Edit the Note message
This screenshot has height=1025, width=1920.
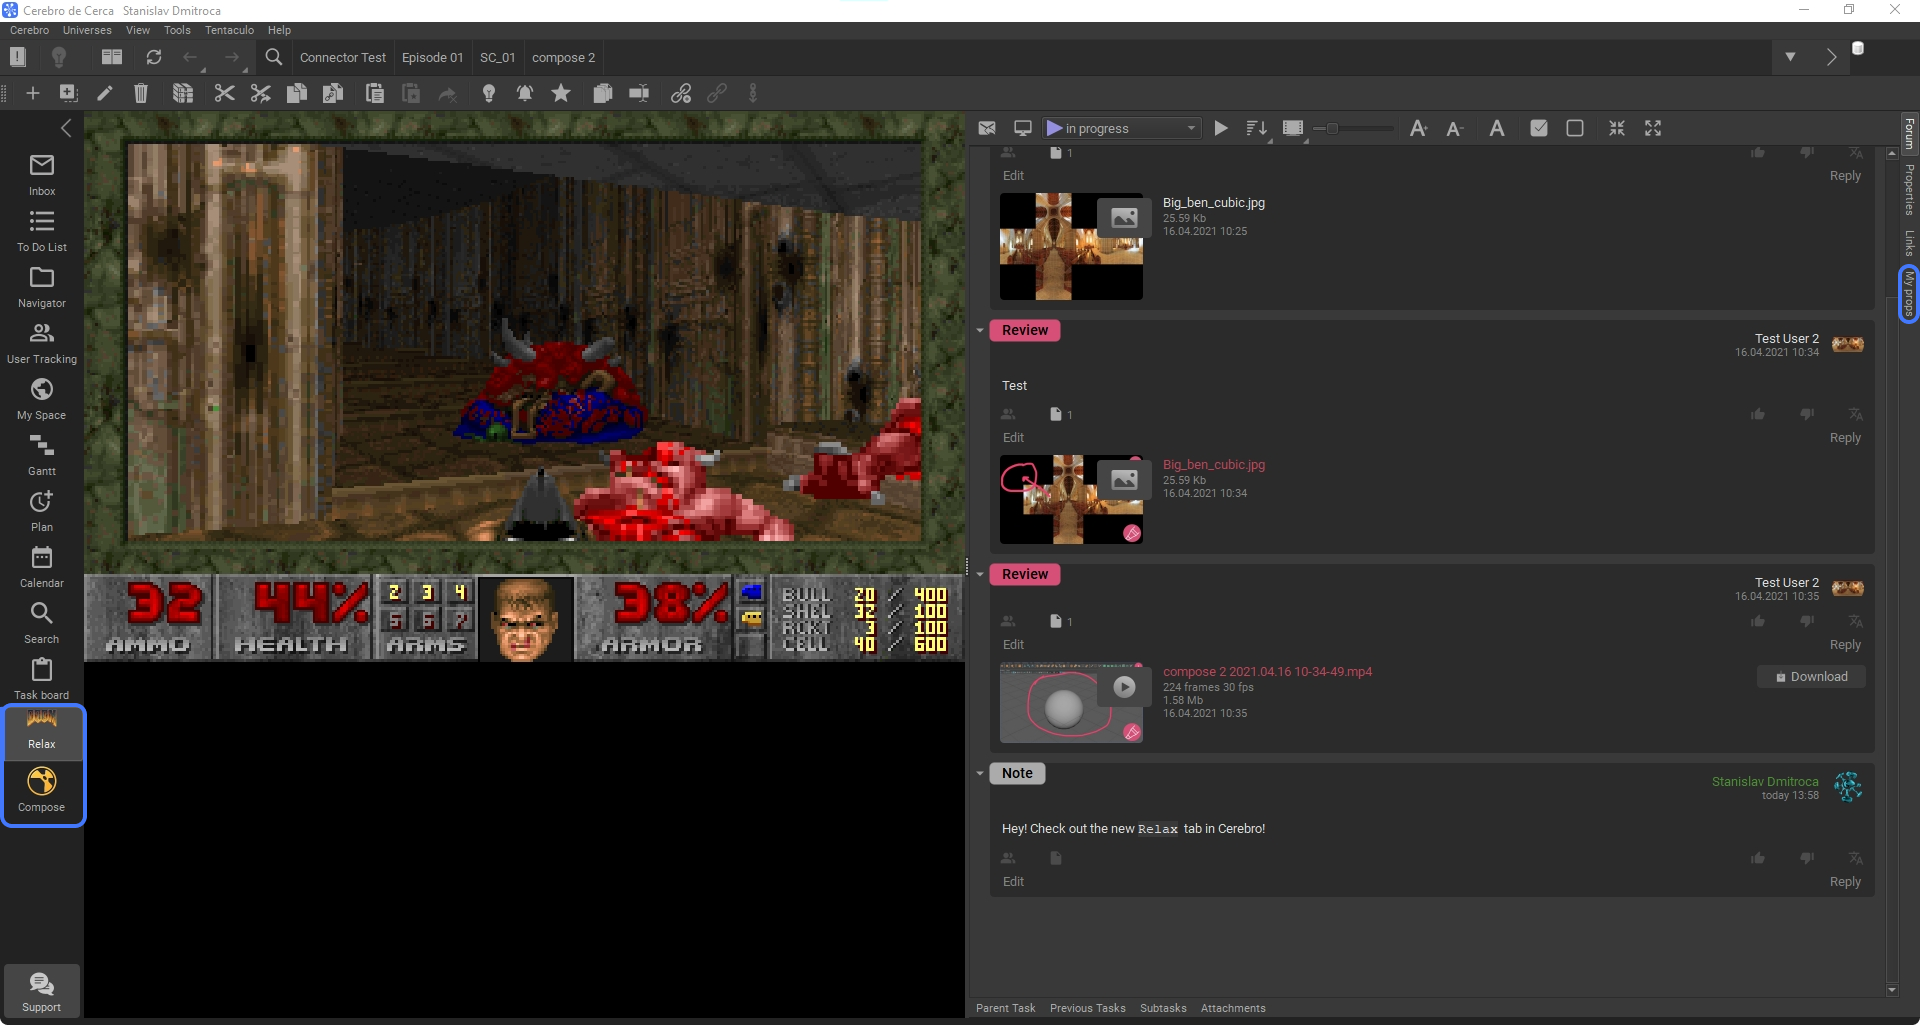tap(1013, 882)
